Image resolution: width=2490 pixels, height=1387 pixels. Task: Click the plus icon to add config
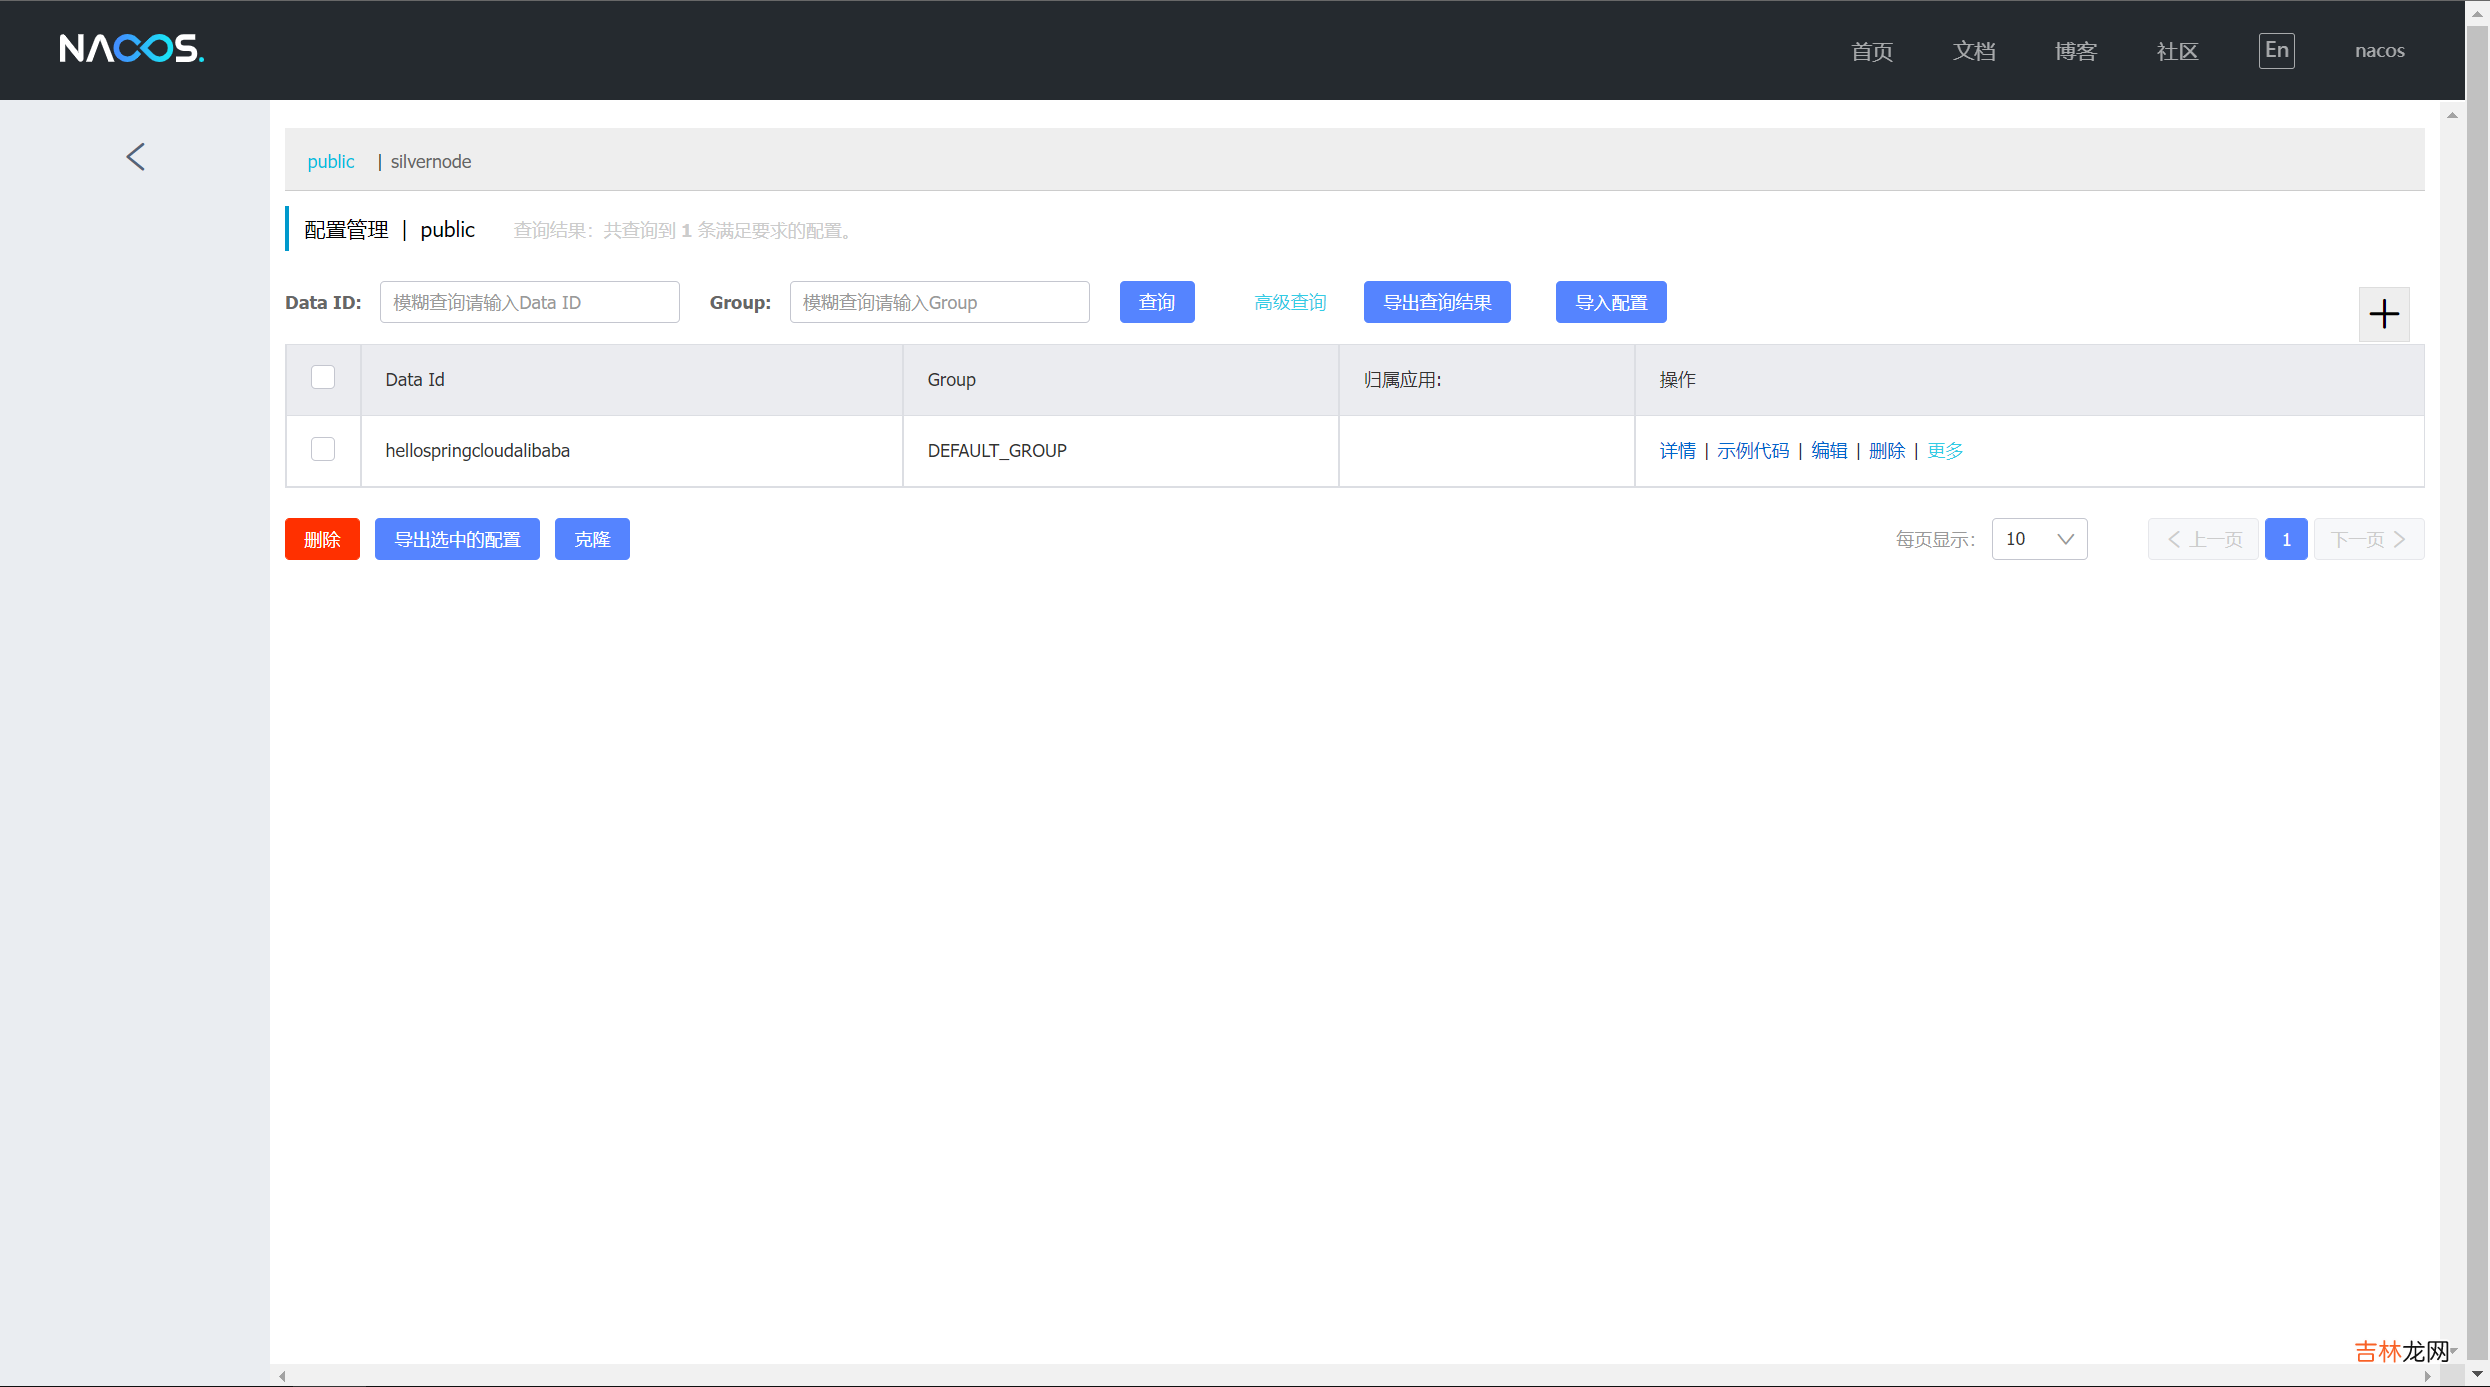2384,314
